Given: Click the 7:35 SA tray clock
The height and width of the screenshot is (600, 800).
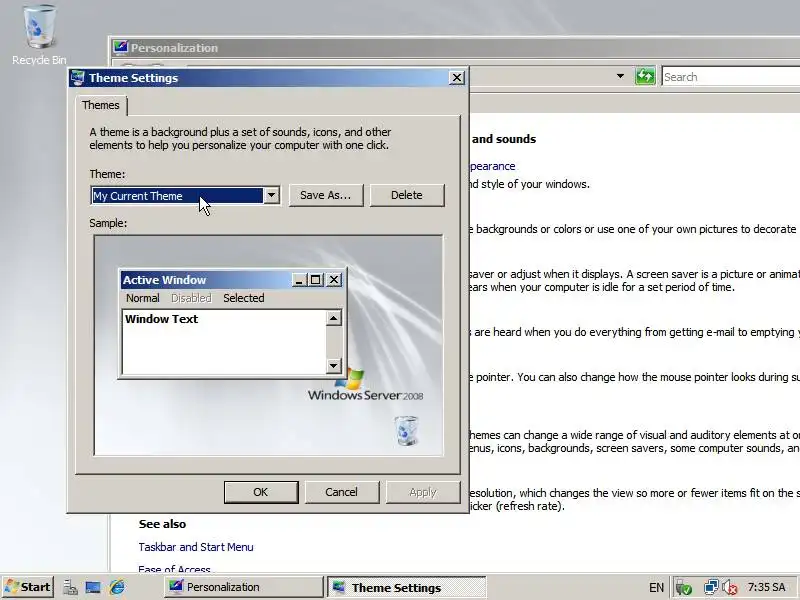Looking at the screenshot, I should click(767, 587).
